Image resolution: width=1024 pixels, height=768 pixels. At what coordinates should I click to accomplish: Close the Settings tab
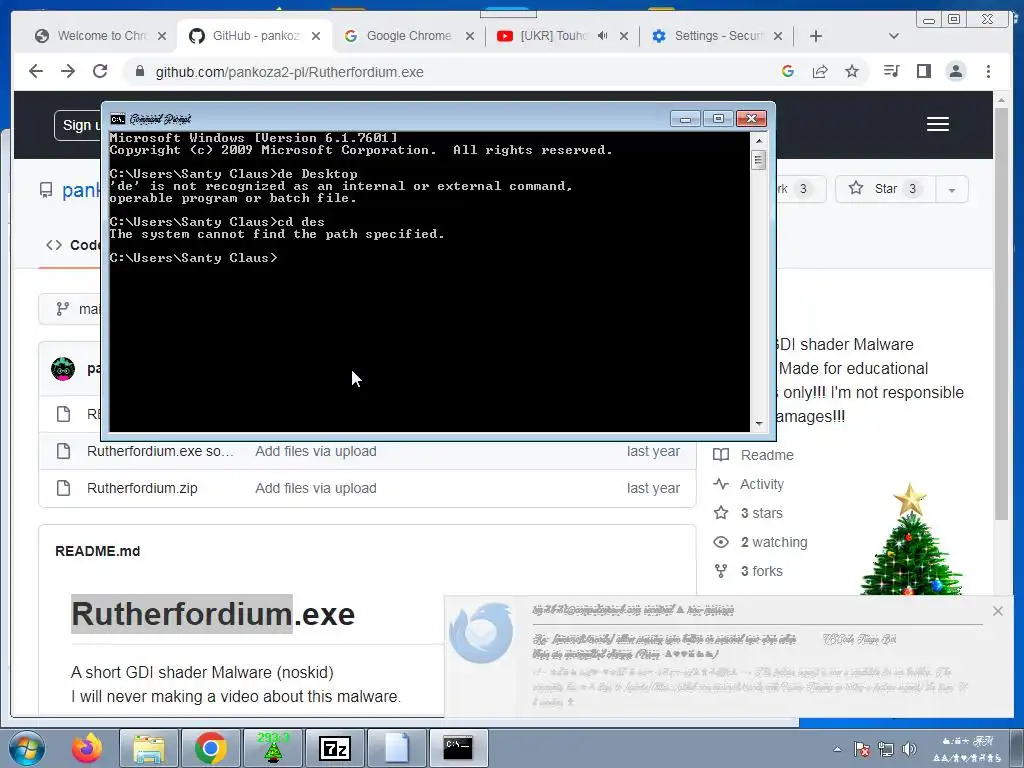[778, 36]
